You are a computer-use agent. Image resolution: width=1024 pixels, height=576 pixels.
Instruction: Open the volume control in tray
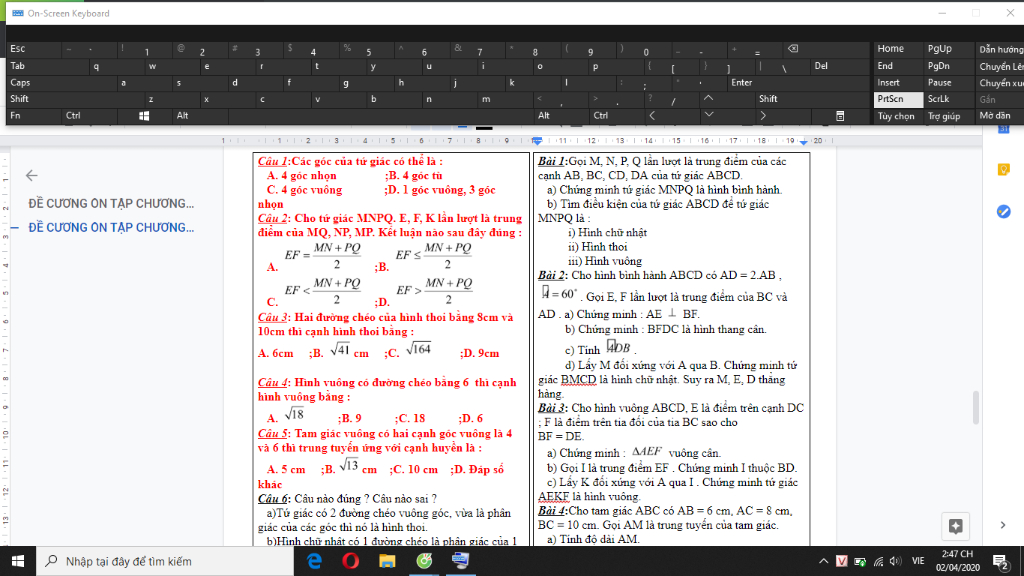pos(895,561)
